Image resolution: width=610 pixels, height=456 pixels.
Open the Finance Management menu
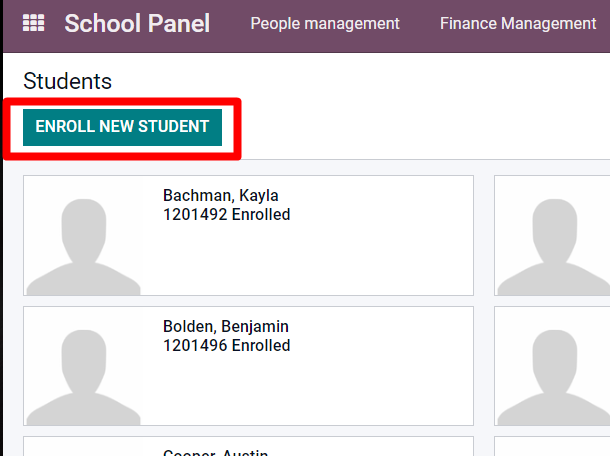[518, 23]
